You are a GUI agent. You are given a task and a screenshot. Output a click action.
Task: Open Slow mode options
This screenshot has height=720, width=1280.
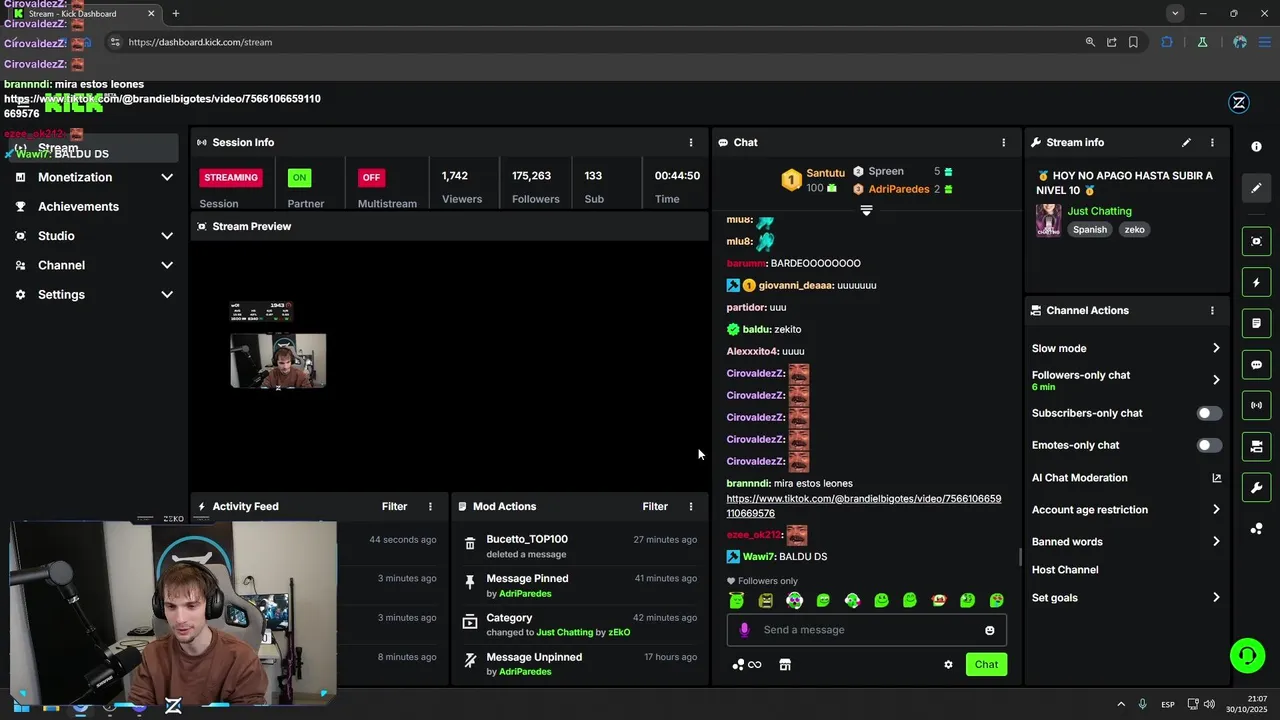pyautogui.click(x=1126, y=349)
